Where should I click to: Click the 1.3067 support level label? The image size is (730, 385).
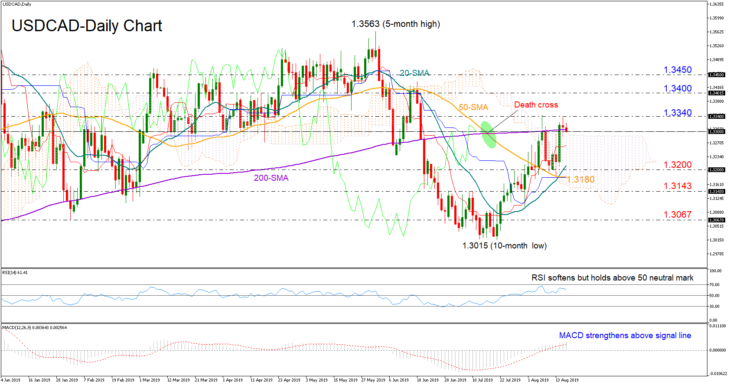pyautogui.click(x=677, y=215)
